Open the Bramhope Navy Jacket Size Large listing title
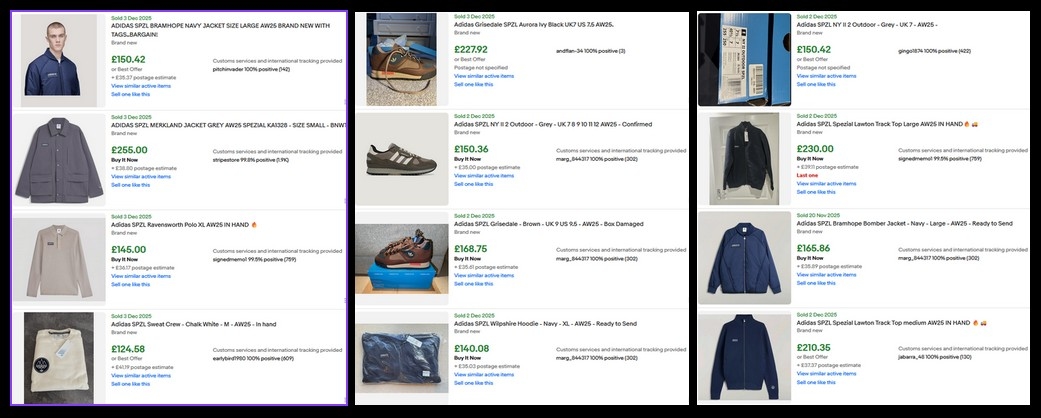The image size is (1041, 418). (226, 27)
